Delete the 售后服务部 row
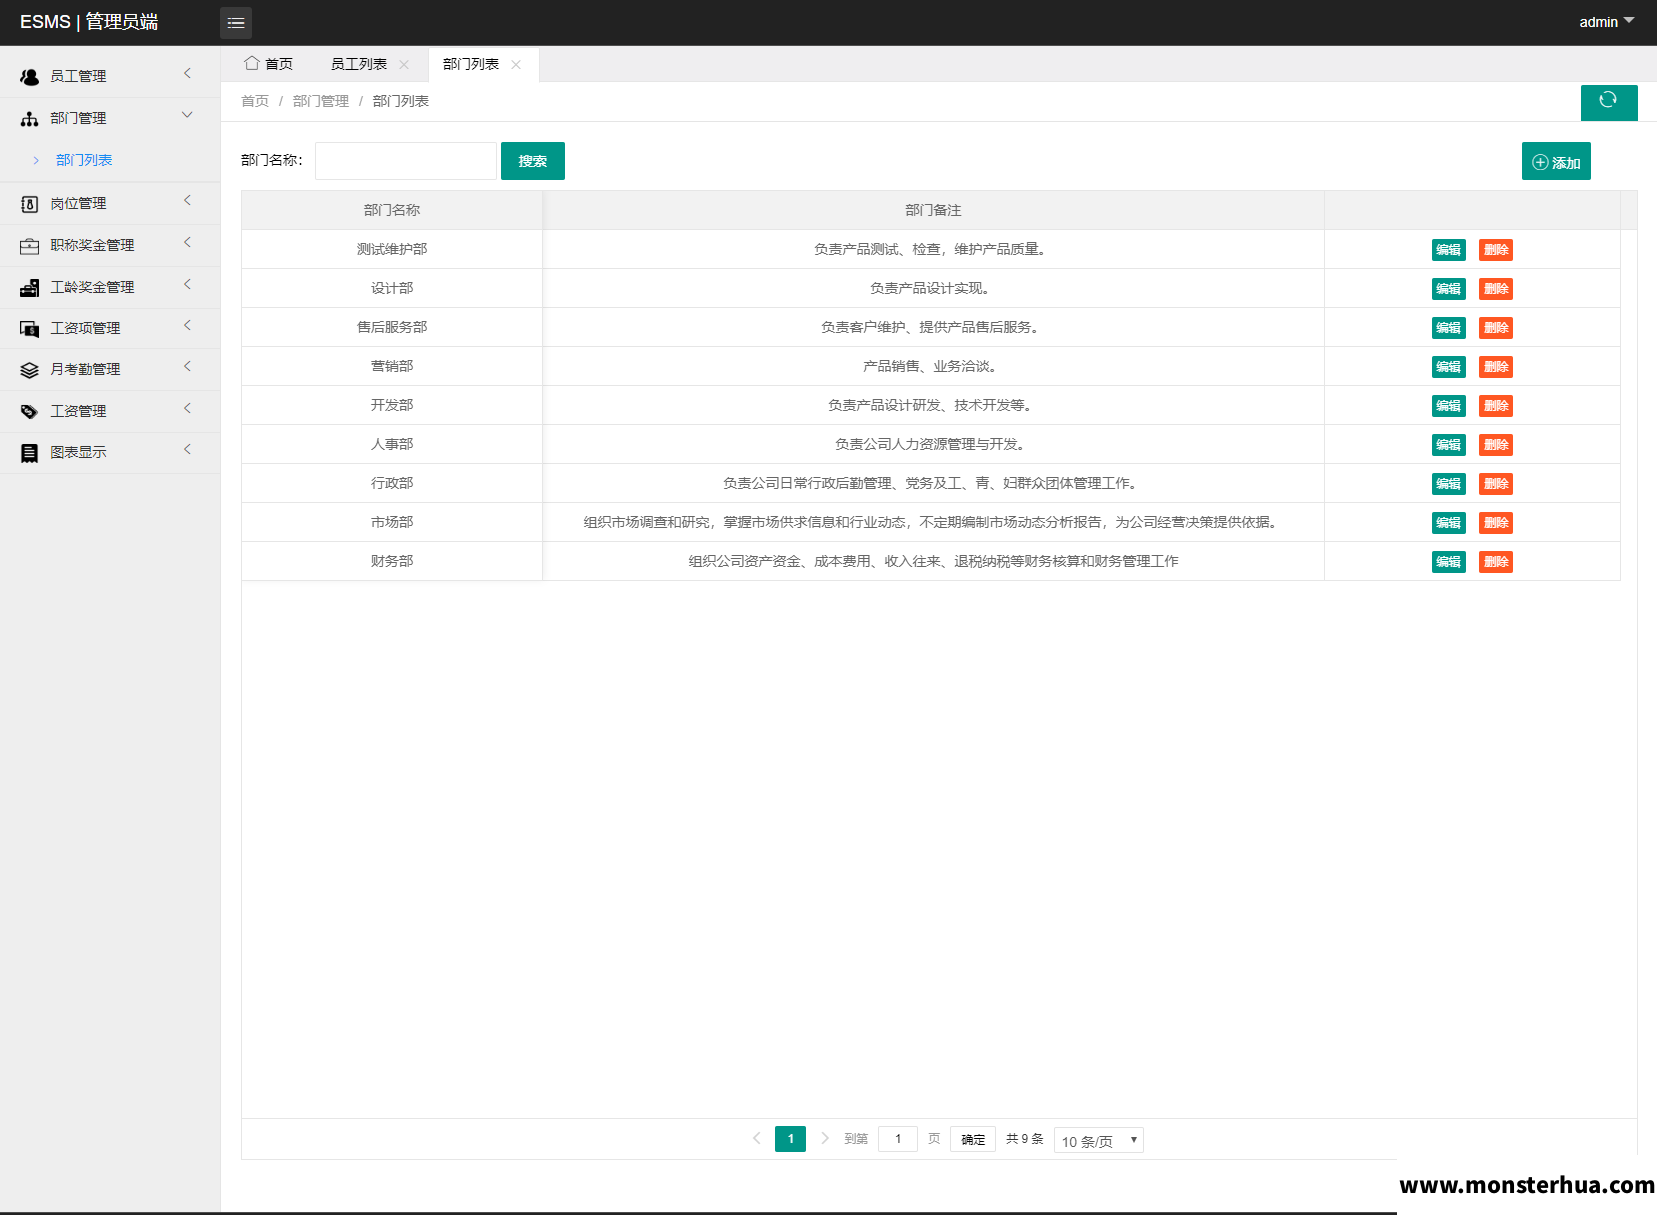This screenshot has width=1657, height=1215. tap(1496, 328)
